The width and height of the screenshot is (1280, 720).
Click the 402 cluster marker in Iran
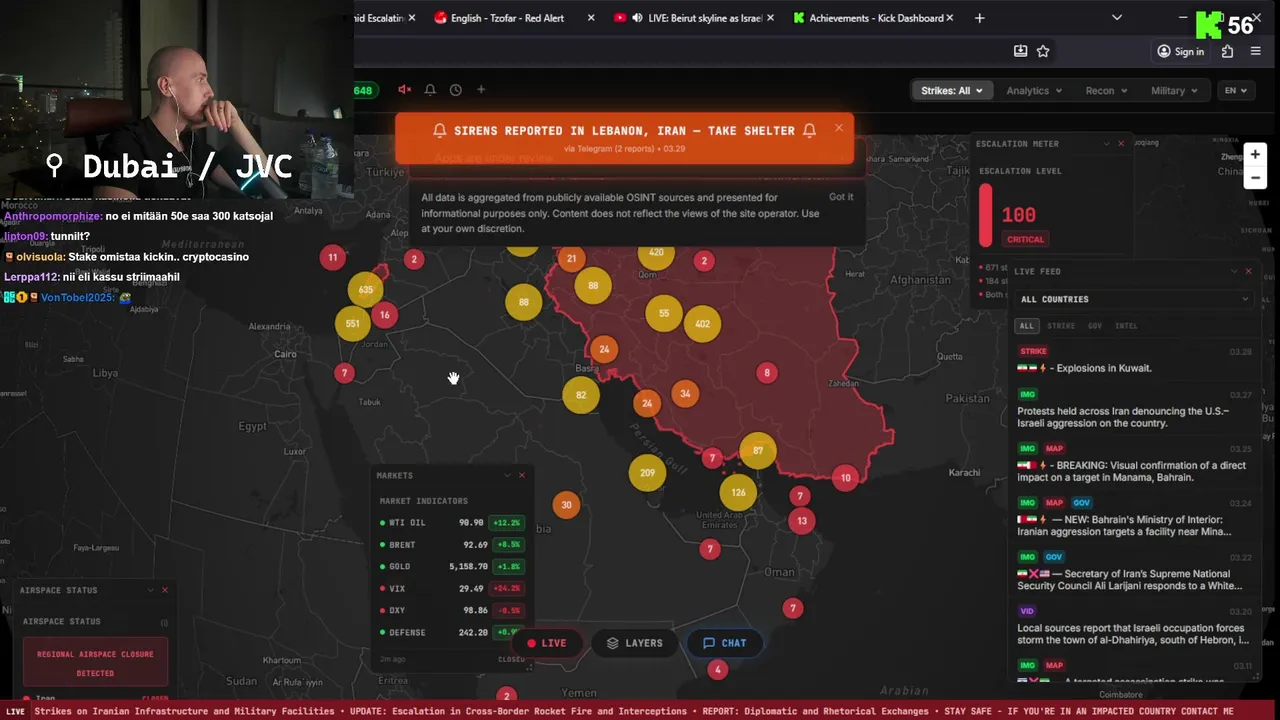click(702, 324)
